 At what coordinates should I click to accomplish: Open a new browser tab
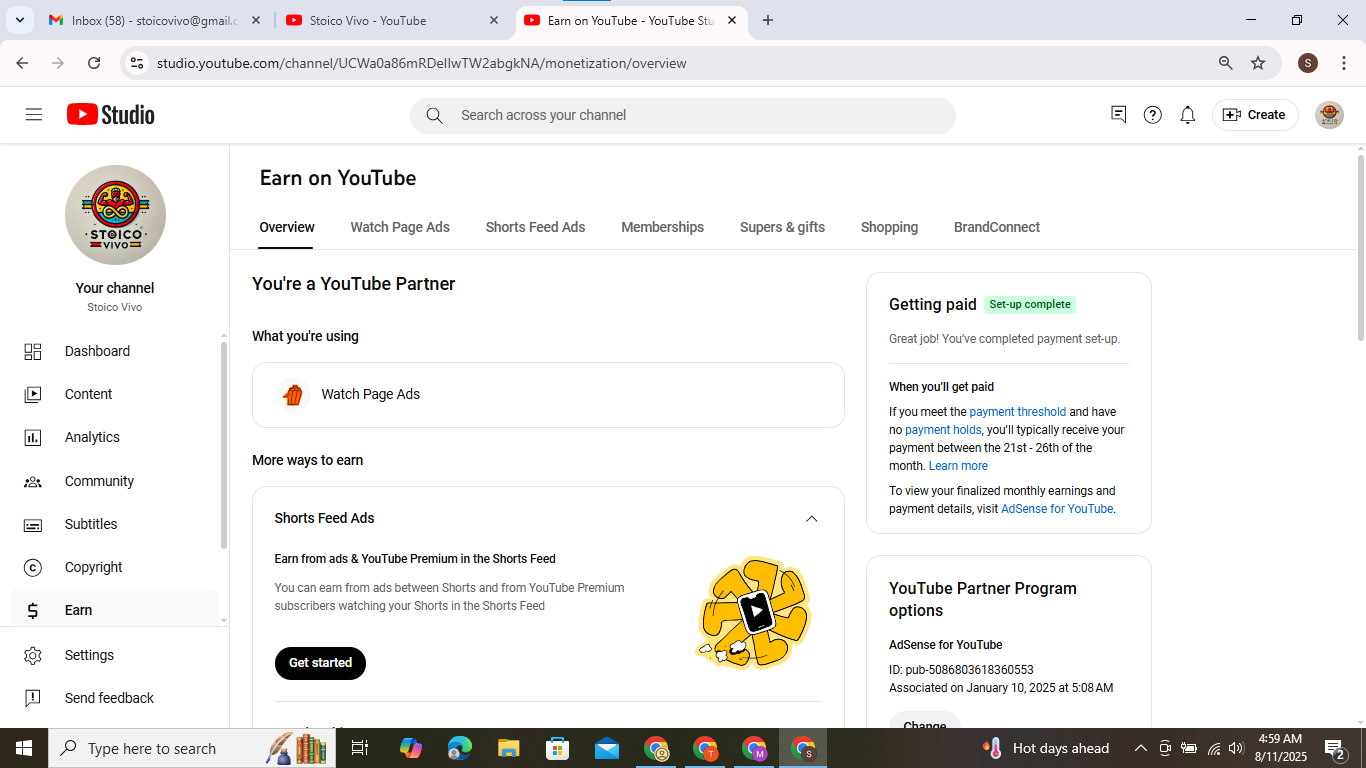coord(768,20)
